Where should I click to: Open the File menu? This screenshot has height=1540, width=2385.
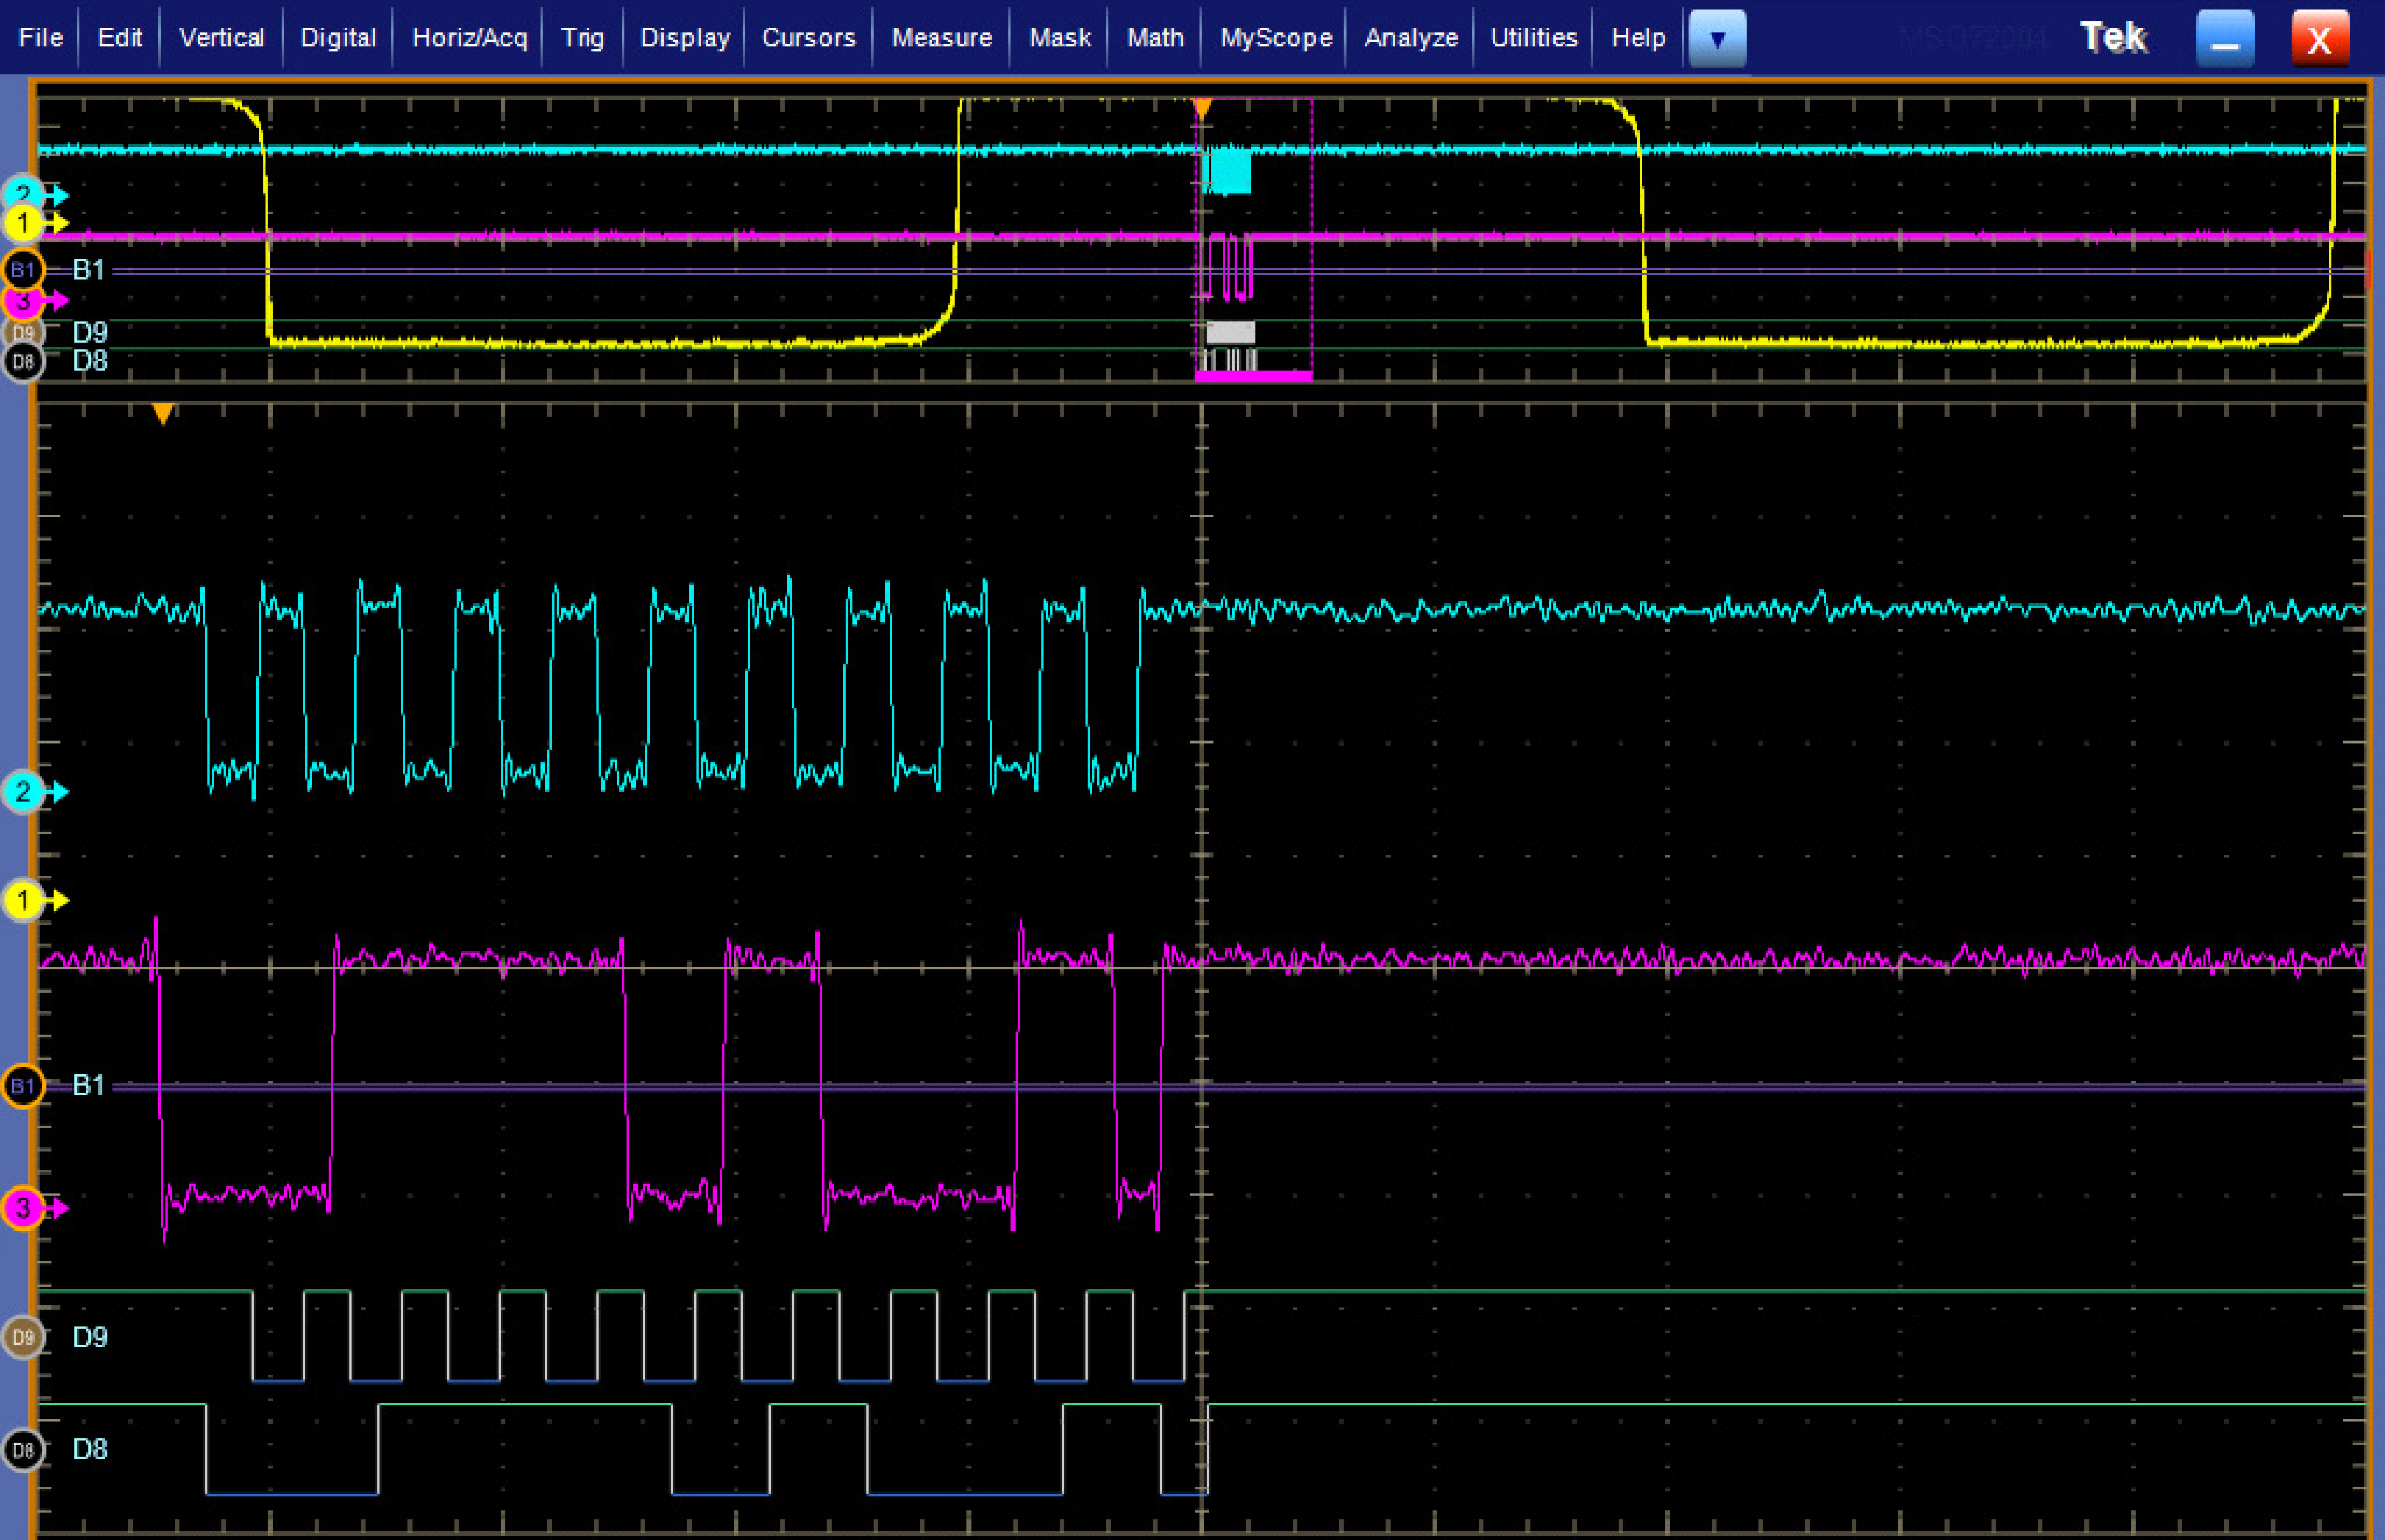[40, 38]
